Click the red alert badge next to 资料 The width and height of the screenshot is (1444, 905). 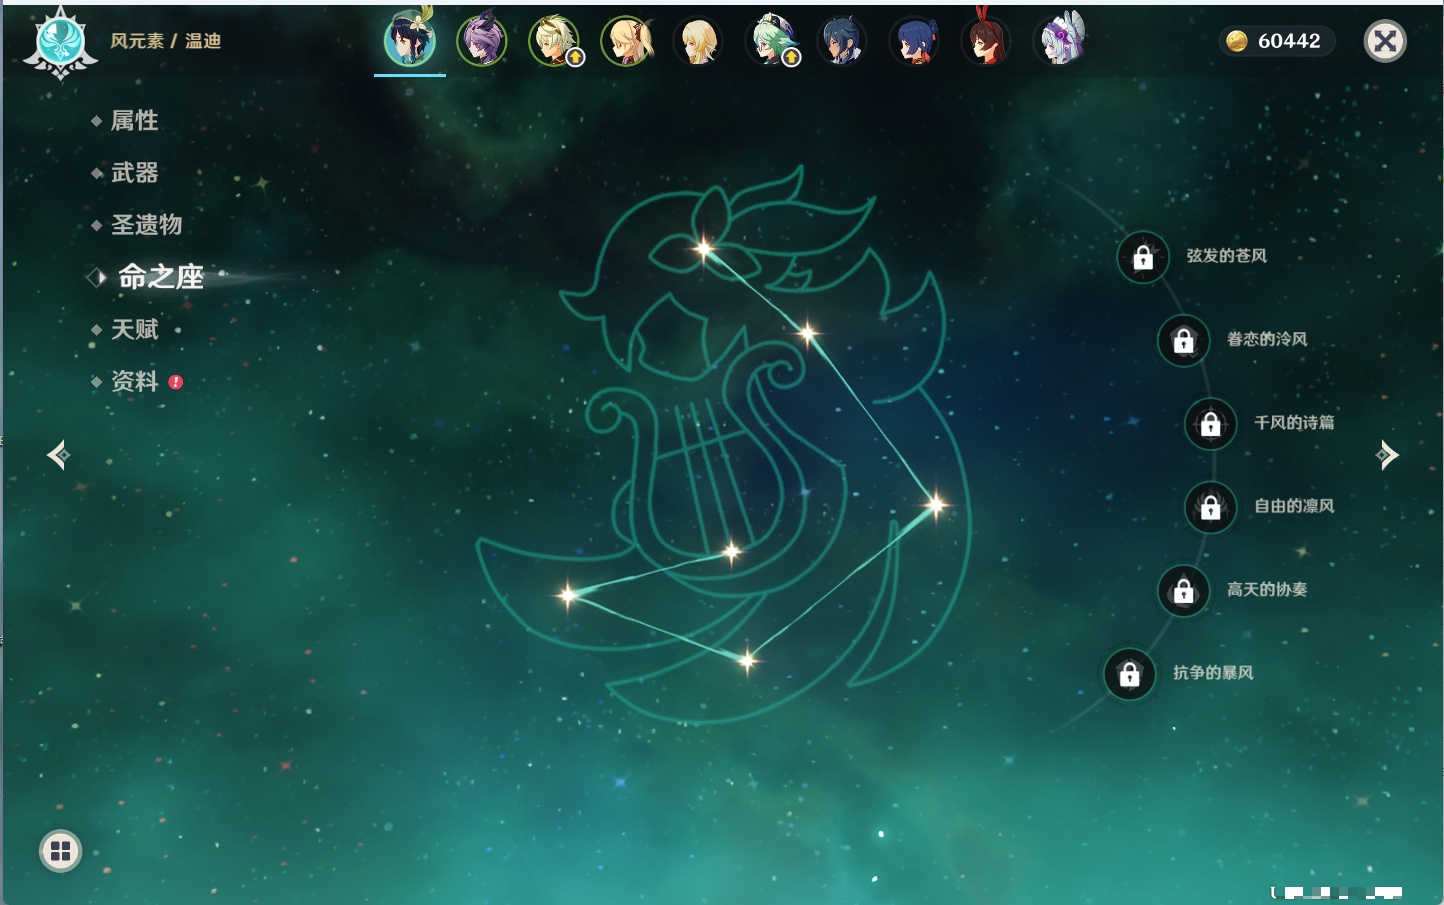point(176,382)
